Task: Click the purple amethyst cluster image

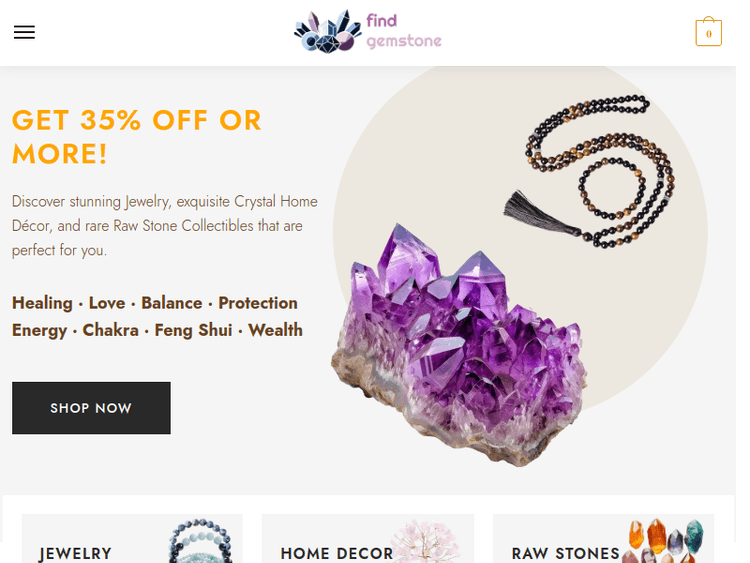Action: click(458, 345)
